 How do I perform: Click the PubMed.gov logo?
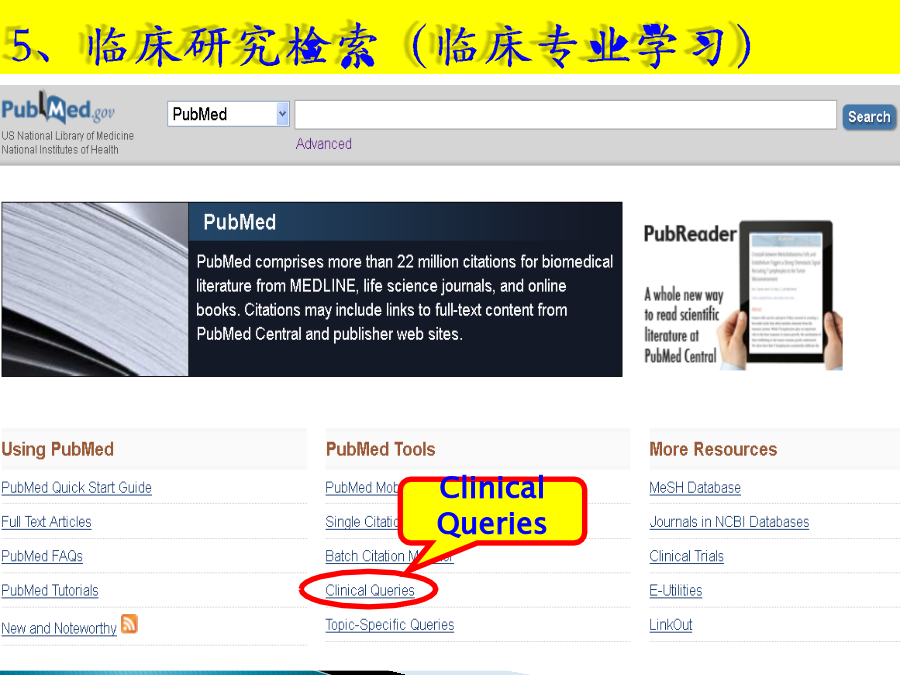(58, 108)
